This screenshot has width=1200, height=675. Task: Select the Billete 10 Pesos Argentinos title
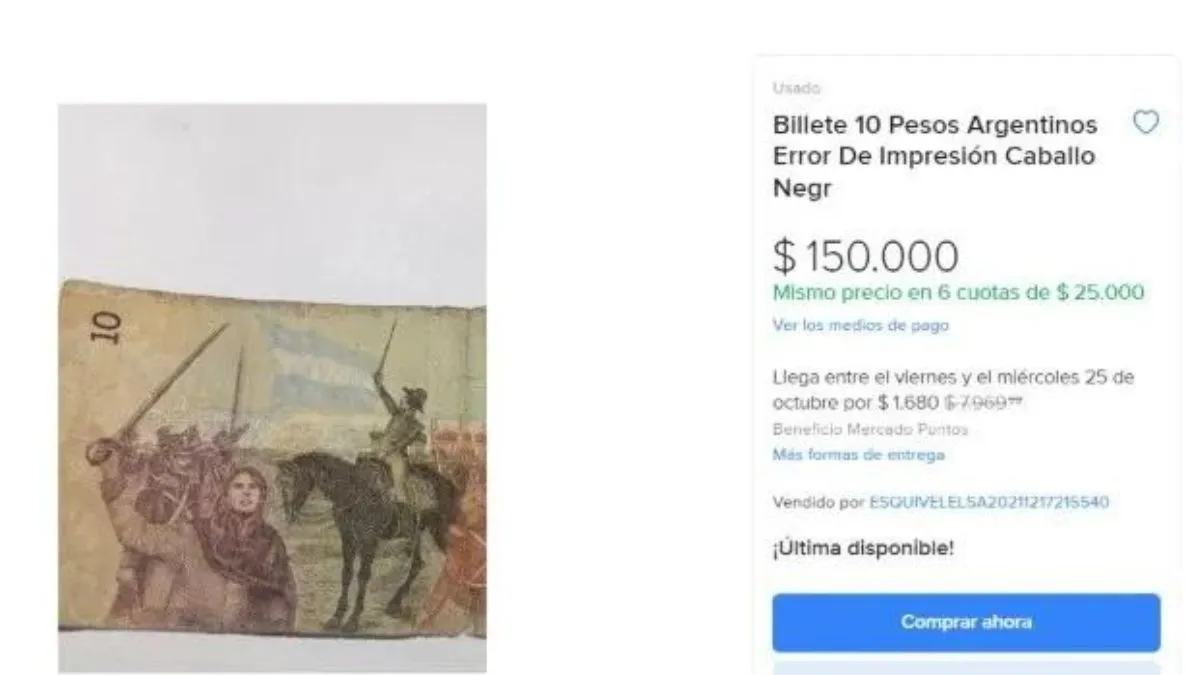(935, 157)
